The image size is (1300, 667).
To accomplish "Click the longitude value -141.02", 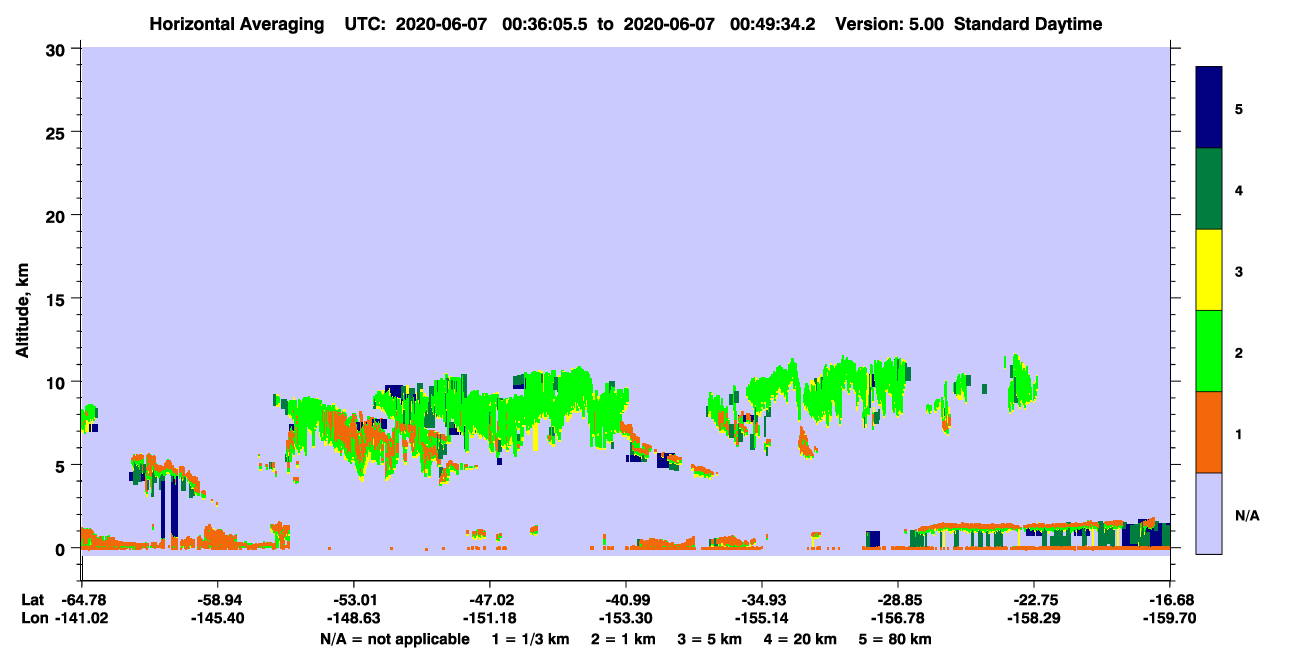I will [81, 619].
